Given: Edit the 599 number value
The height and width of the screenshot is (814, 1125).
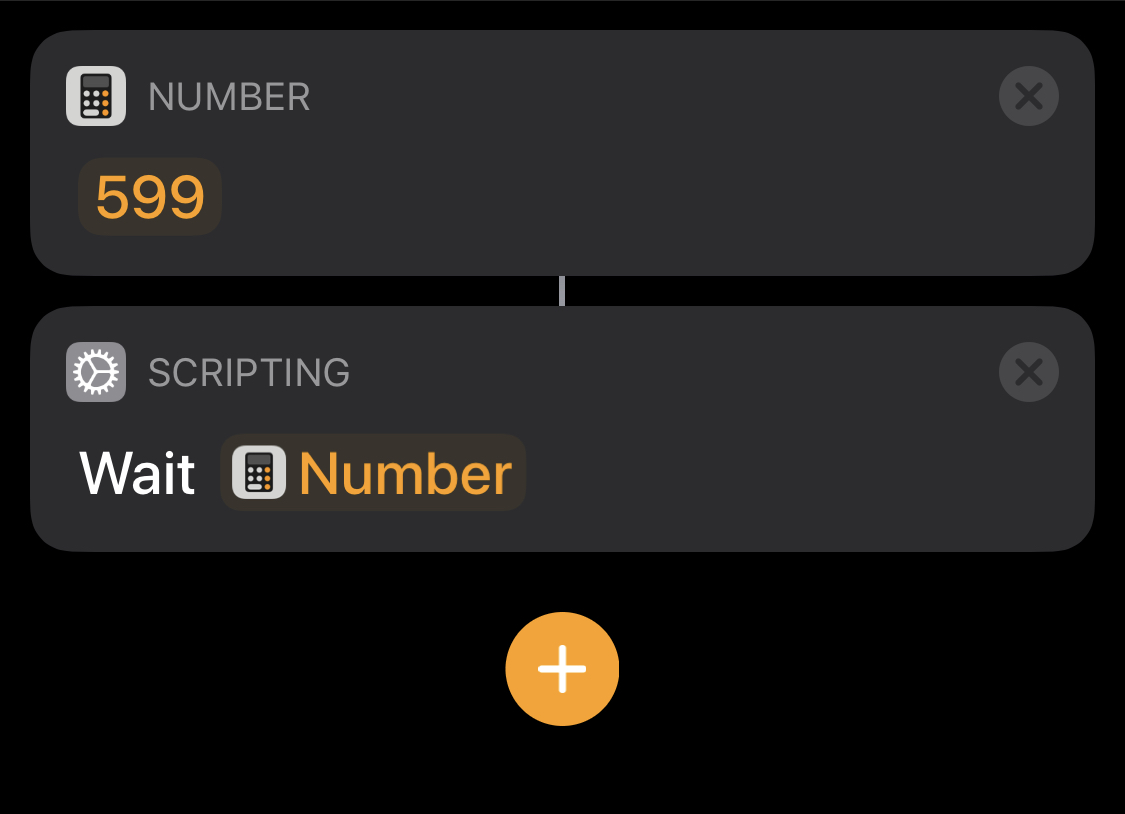Looking at the screenshot, I should tap(150, 197).
